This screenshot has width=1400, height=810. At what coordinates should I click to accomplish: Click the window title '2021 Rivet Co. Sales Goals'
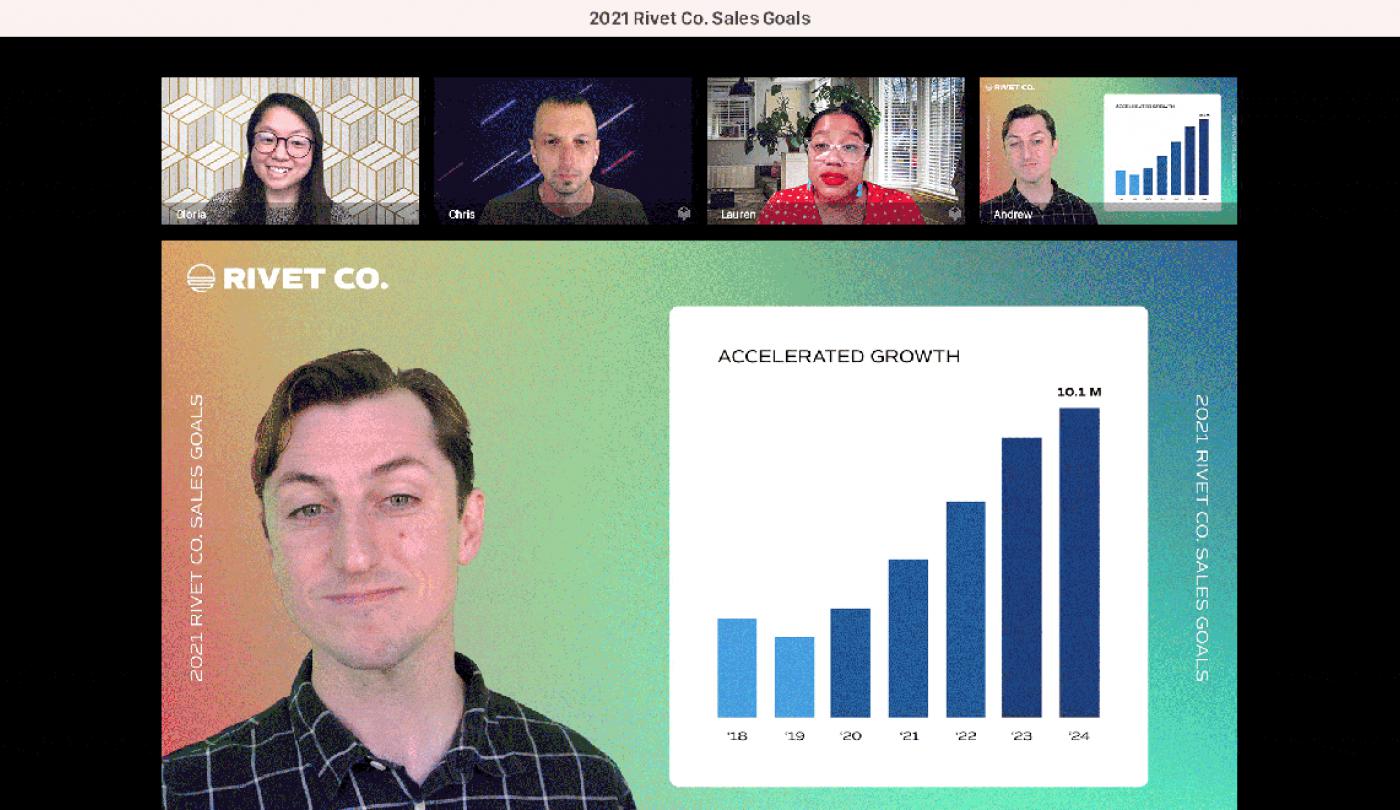tap(700, 18)
